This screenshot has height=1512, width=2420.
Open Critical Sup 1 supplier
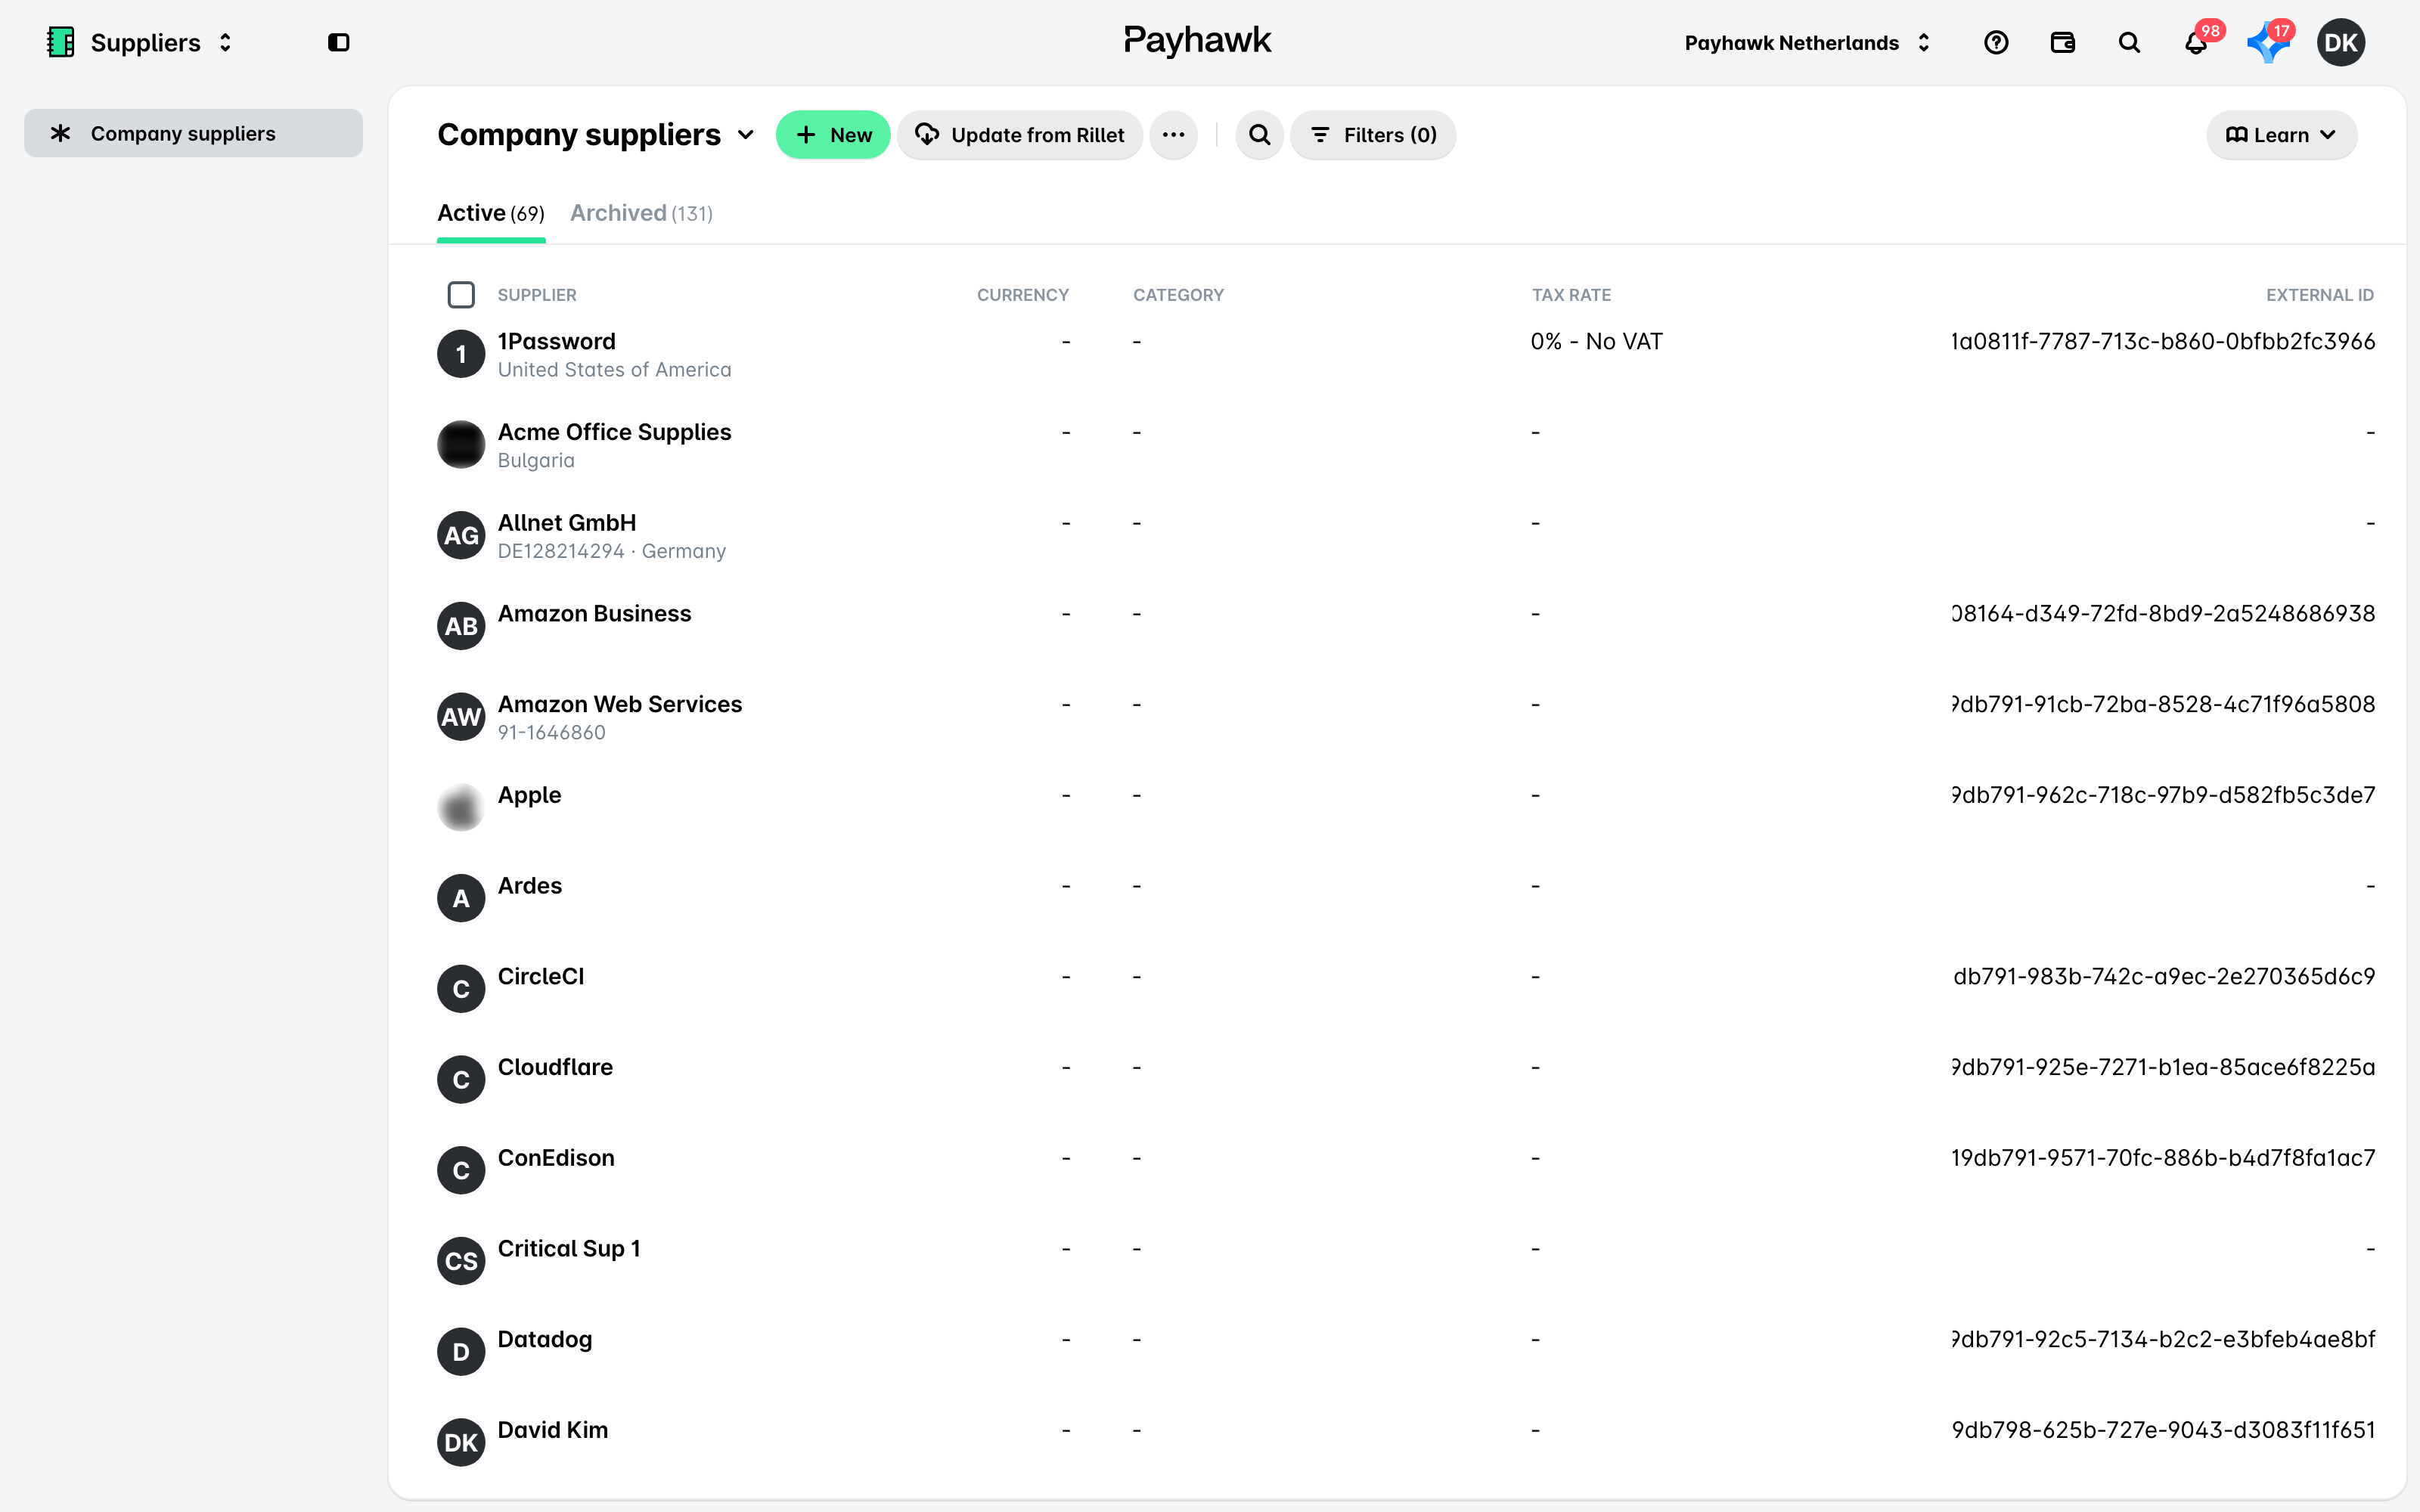click(x=1406, y=1261)
